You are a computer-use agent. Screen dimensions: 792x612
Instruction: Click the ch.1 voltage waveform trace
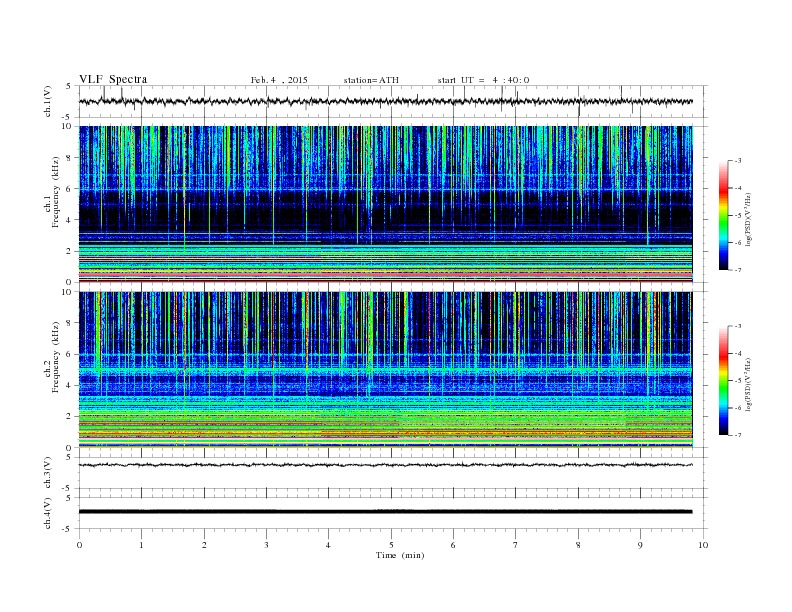click(x=385, y=101)
